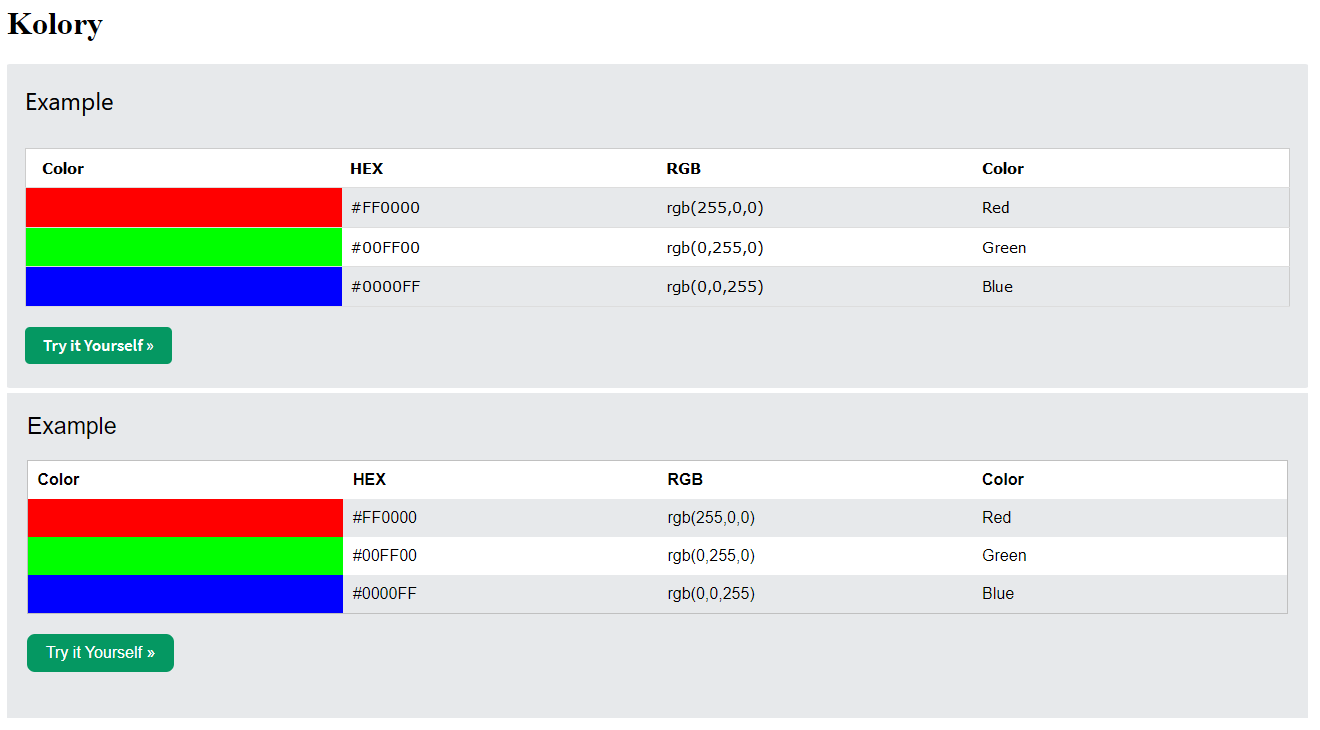The height and width of the screenshot is (730, 1320).
Task: Click the #FF0000 hex value in the first table
Action: (385, 208)
